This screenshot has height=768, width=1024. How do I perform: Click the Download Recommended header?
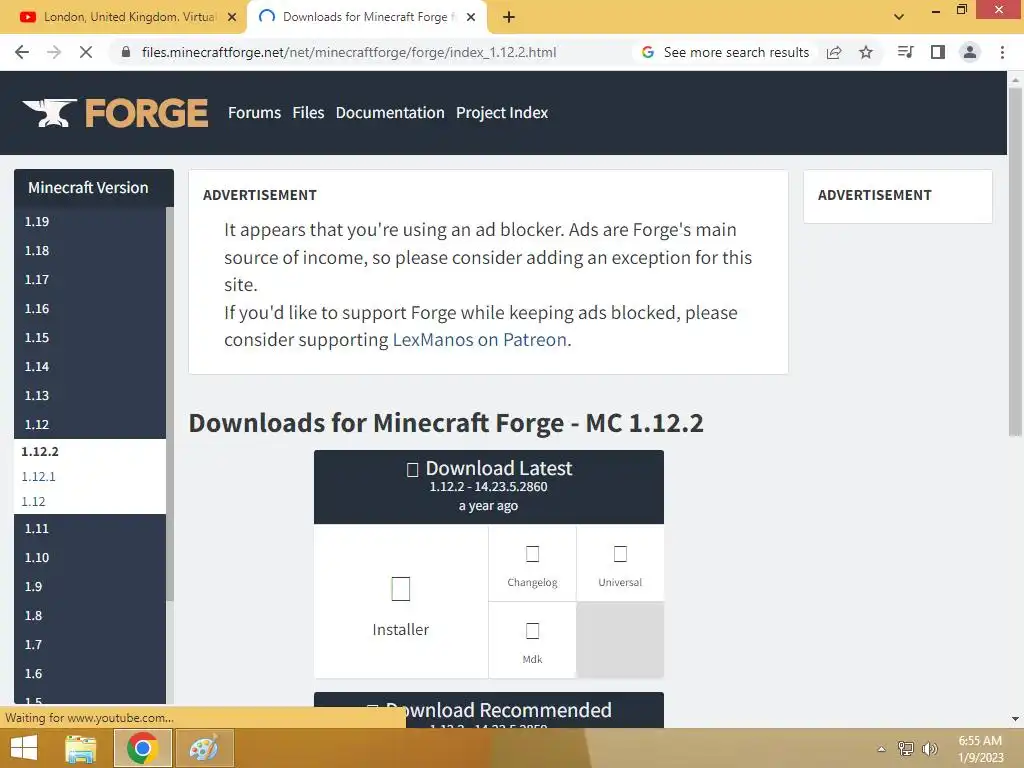click(x=488, y=710)
